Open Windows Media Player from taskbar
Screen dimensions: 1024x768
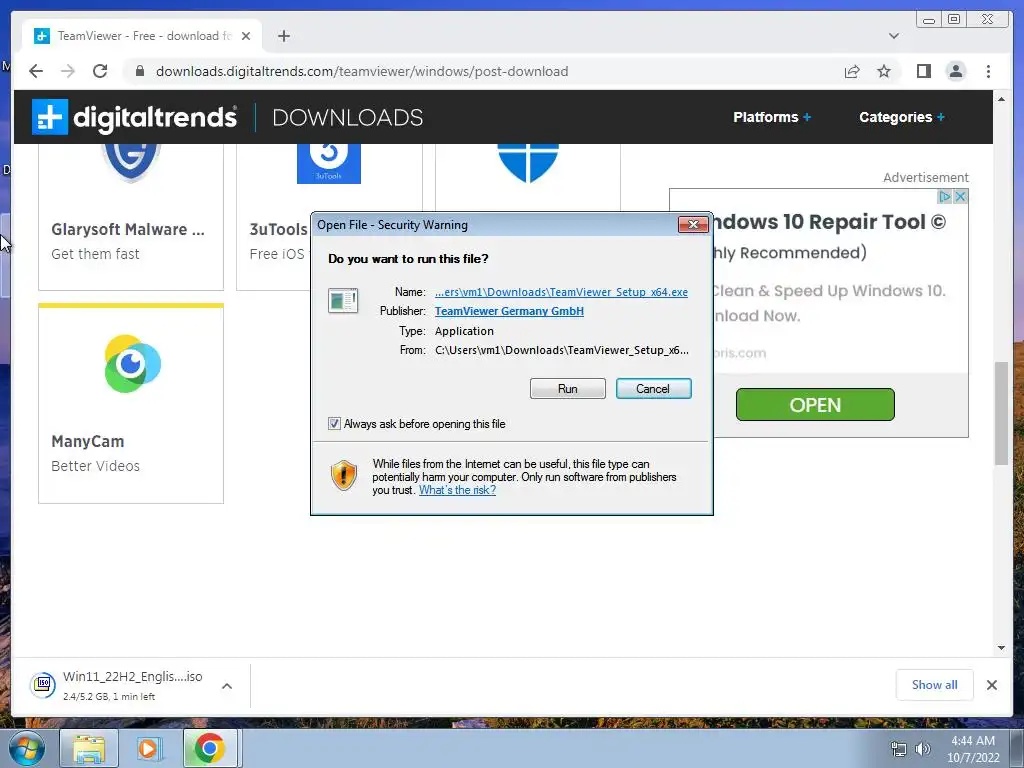[x=148, y=748]
